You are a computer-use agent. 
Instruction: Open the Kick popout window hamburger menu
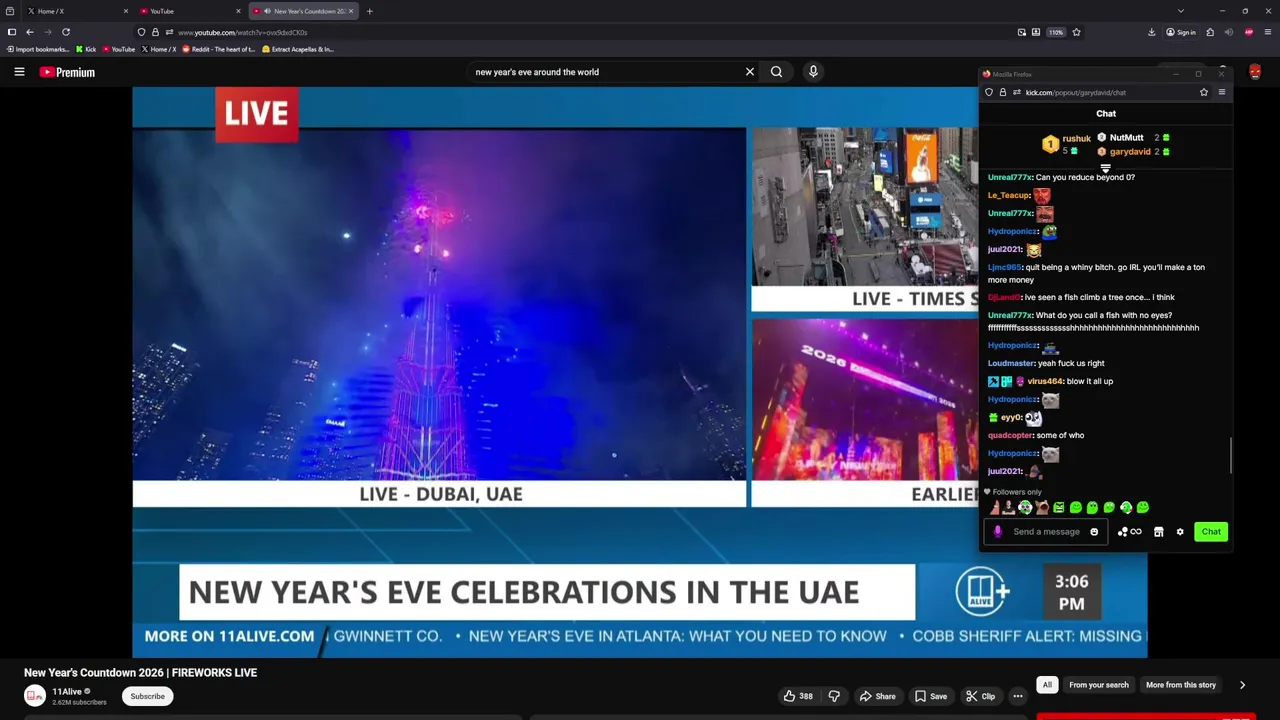[1221, 92]
